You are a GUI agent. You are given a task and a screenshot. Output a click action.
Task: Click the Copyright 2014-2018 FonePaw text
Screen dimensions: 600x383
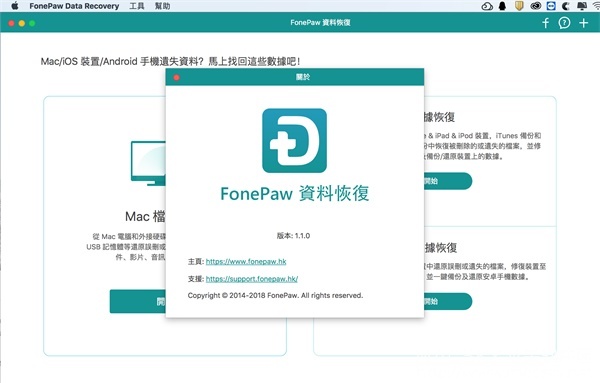tap(276, 295)
